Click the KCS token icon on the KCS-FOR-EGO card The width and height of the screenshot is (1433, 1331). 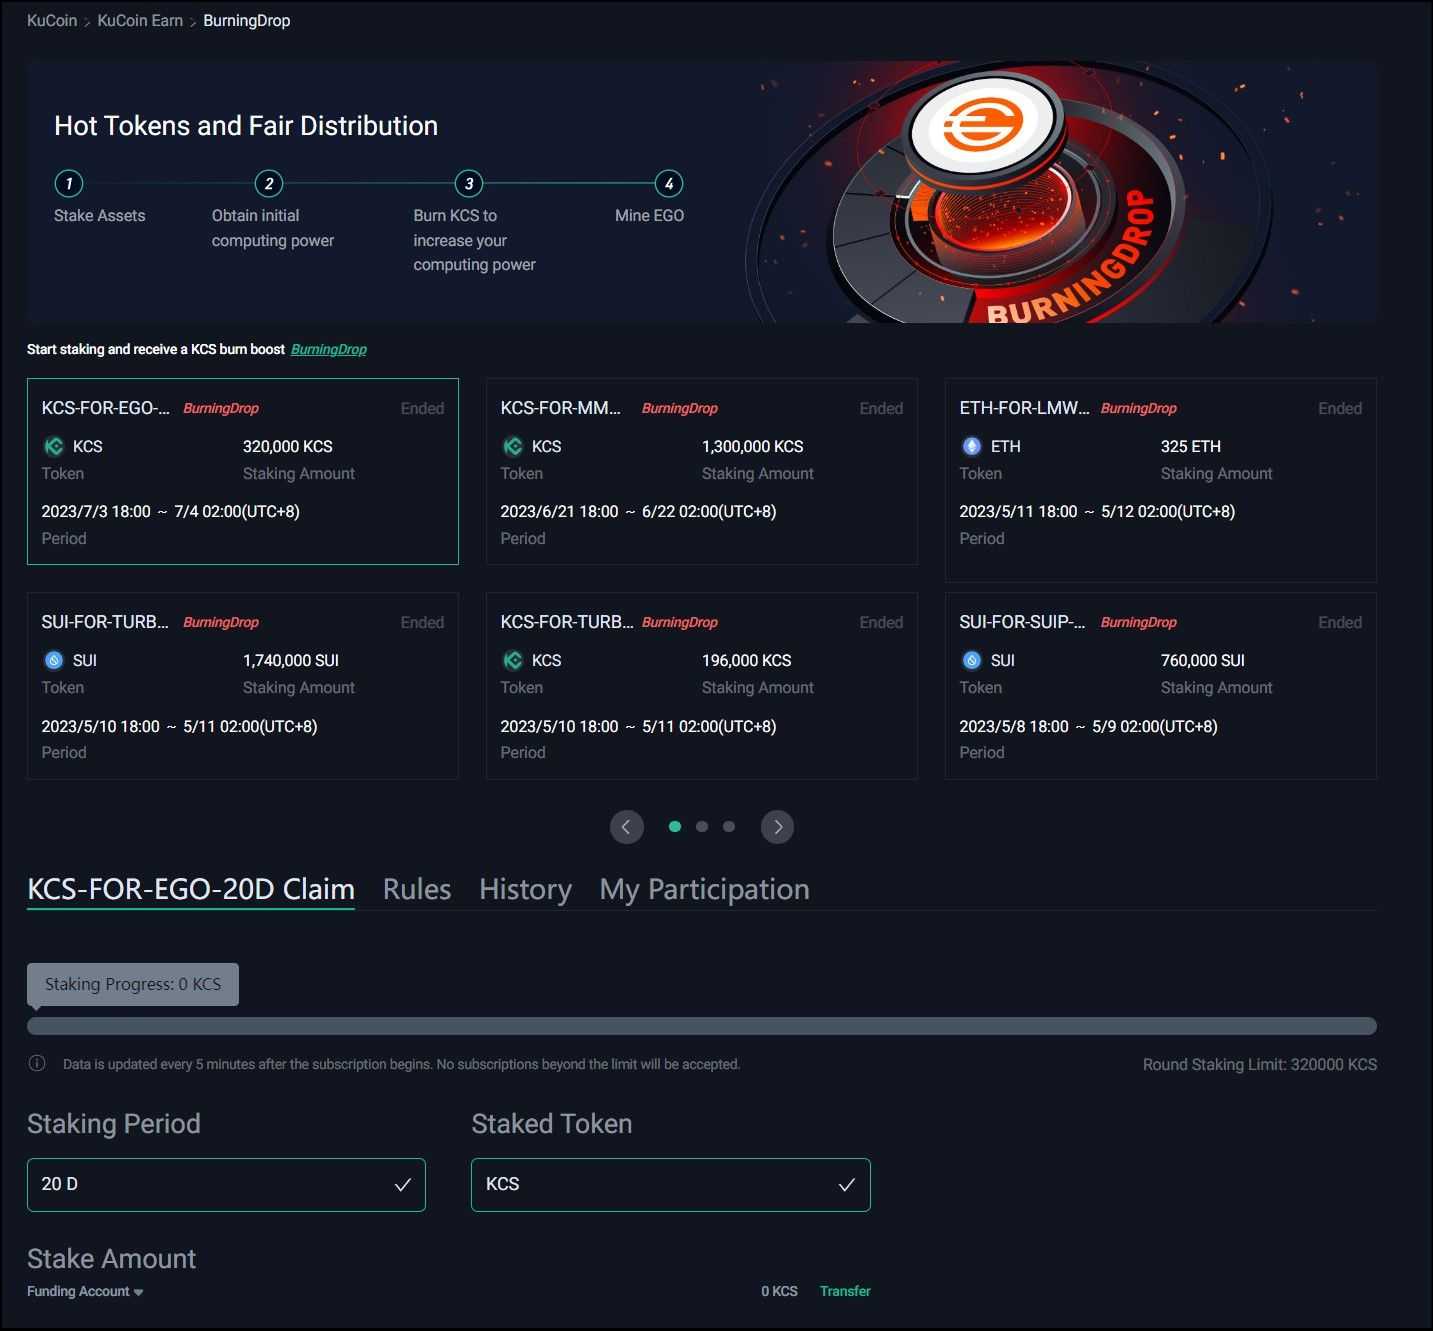click(x=54, y=446)
